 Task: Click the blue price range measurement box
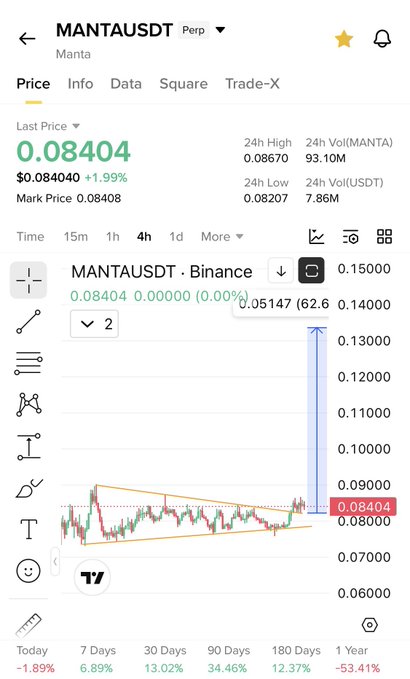[317, 420]
